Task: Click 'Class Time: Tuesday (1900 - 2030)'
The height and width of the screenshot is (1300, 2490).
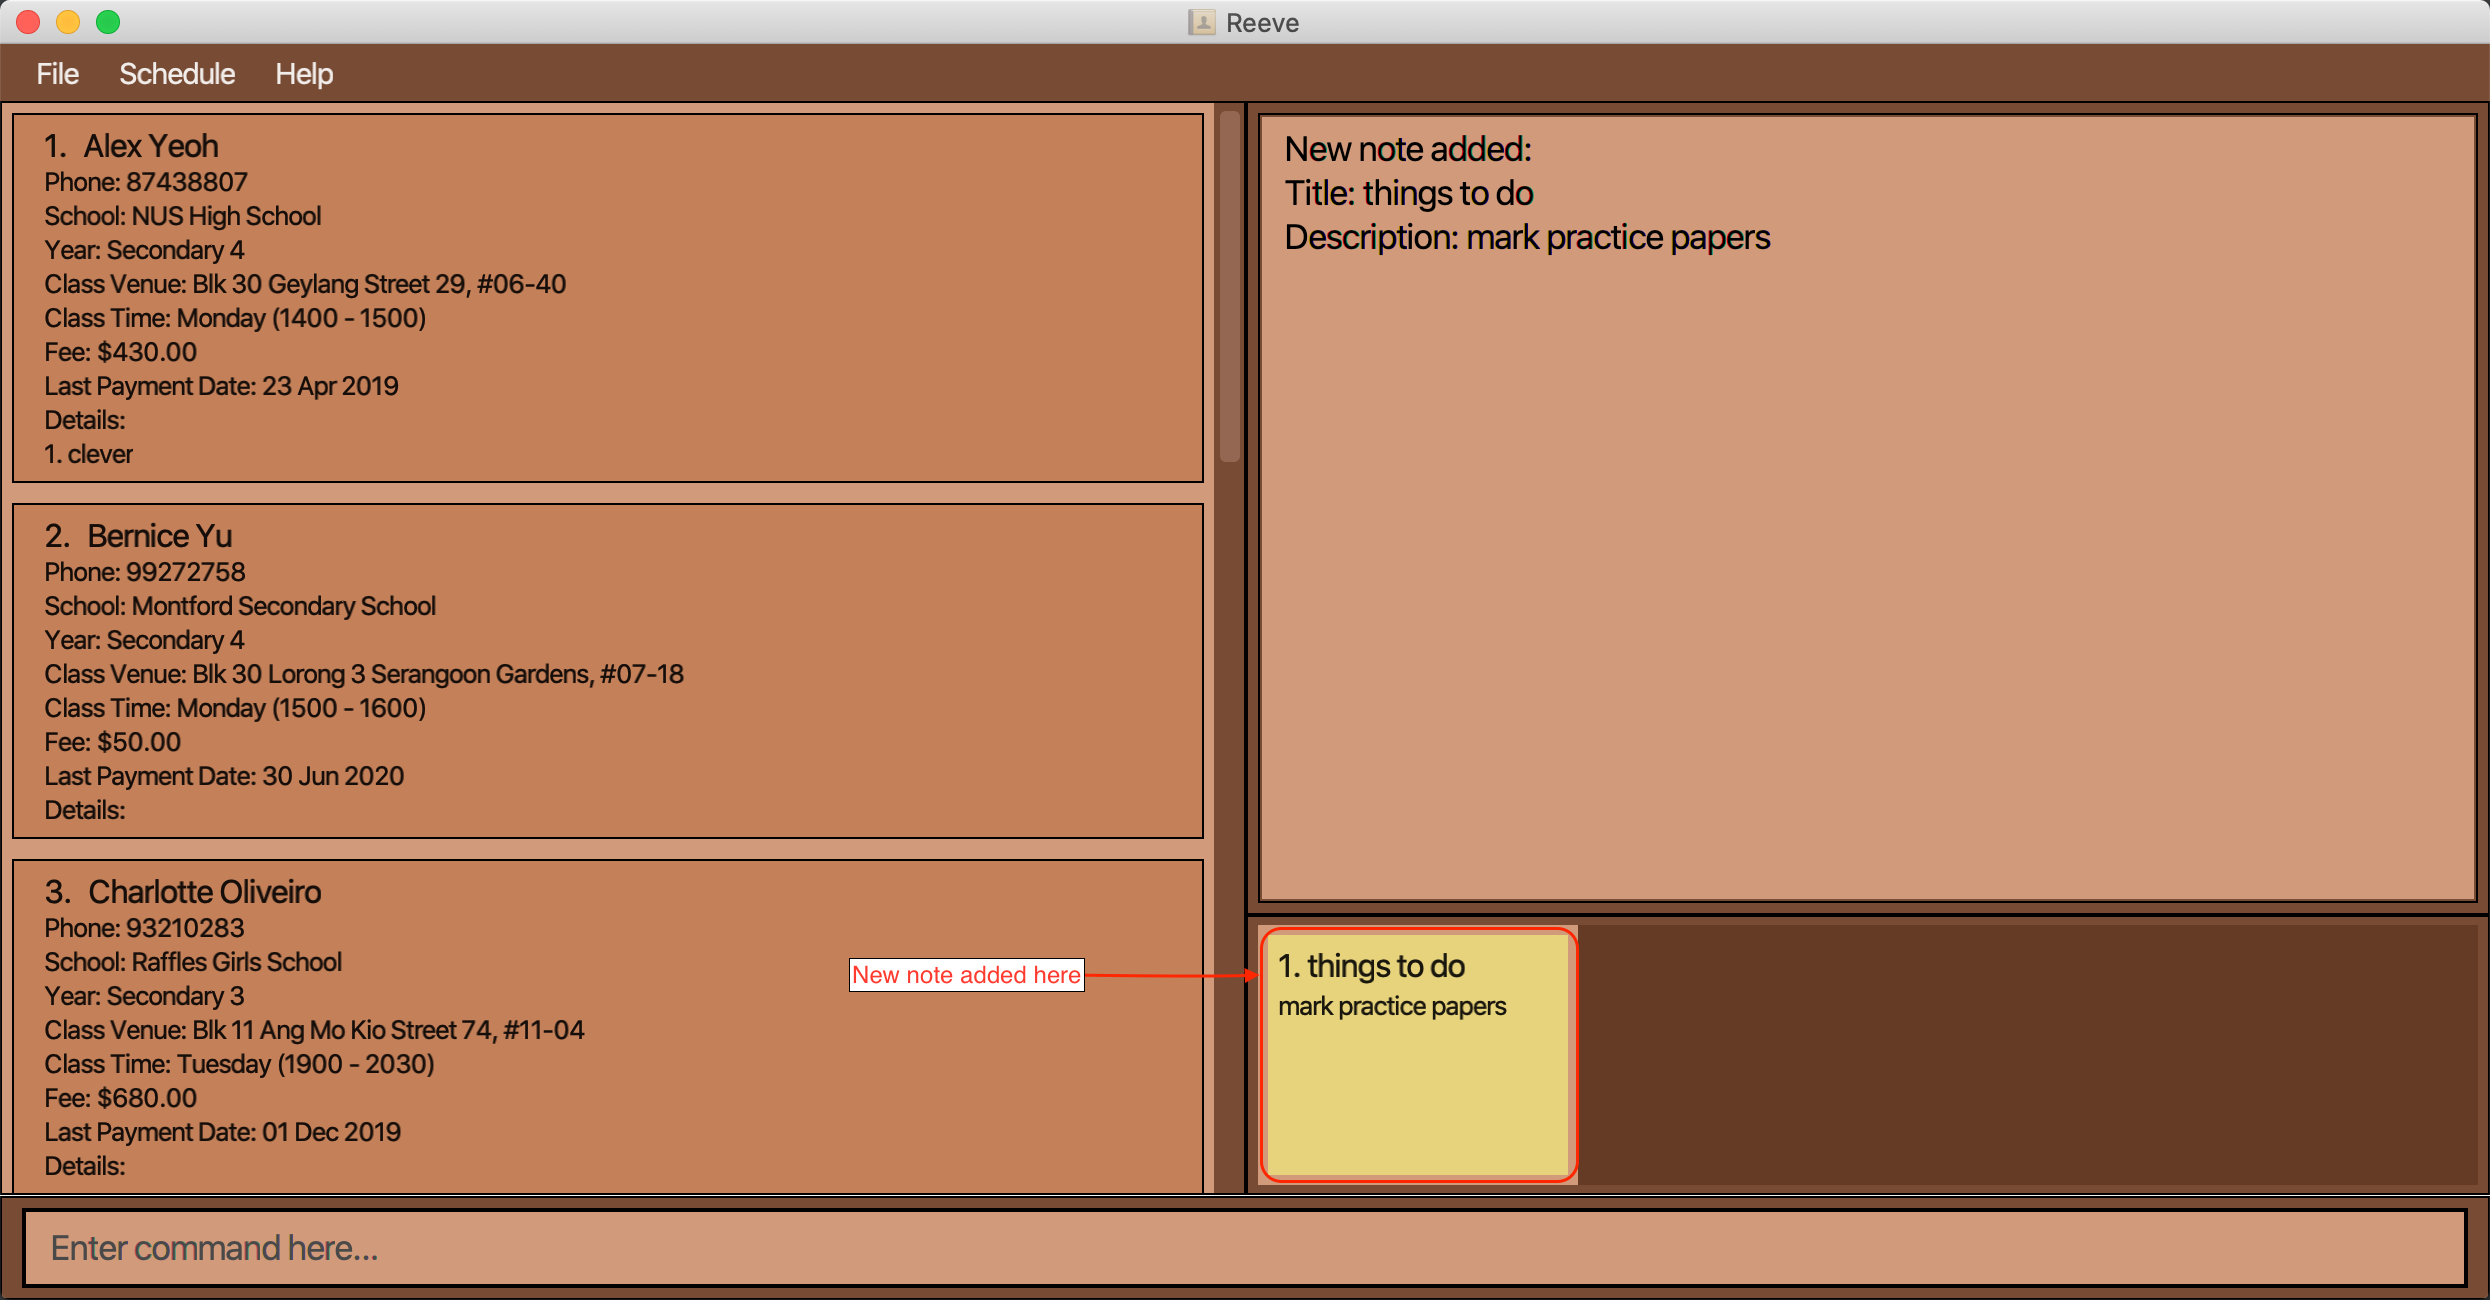Action: click(x=239, y=1064)
